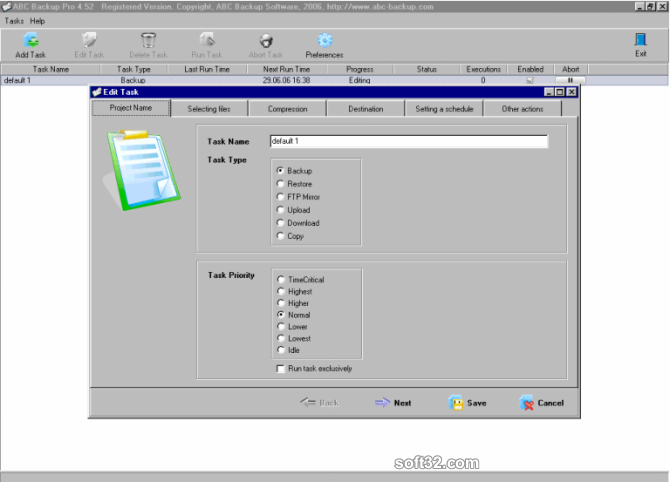Click the Abort column header
The height and width of the screenshot is (482, 670).
[x=571, y=69]
